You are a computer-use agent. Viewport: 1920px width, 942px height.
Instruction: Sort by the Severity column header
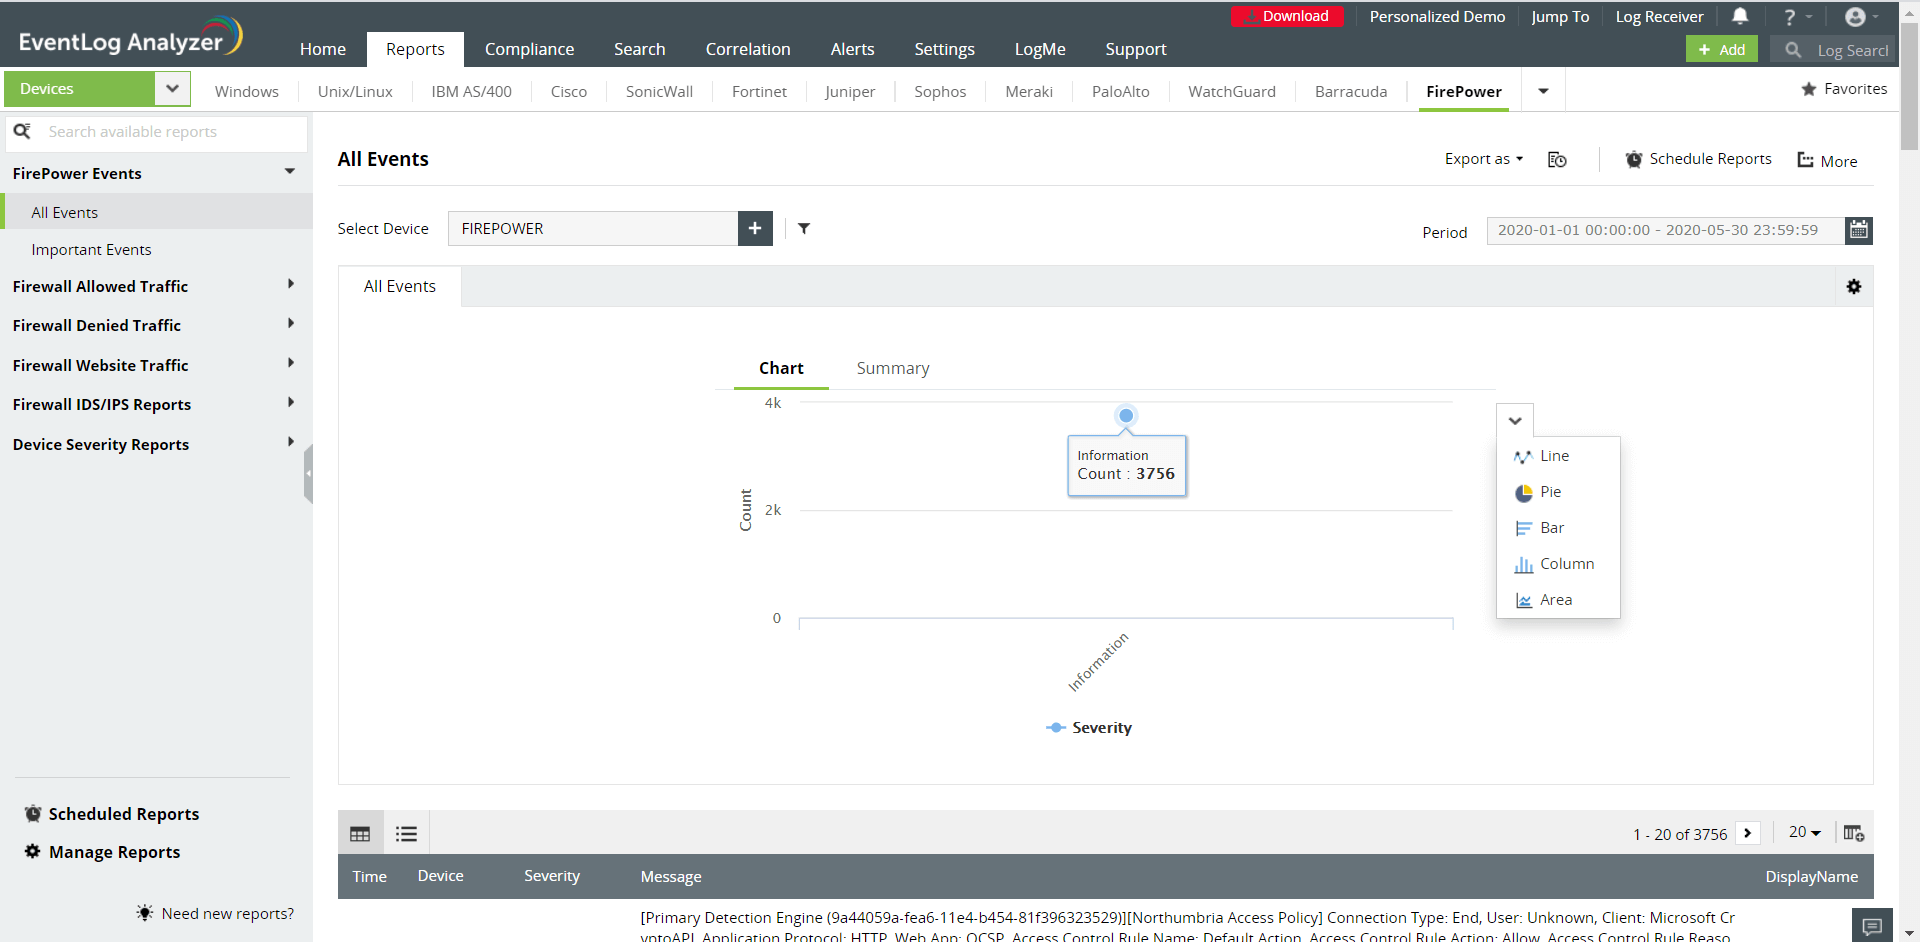[552, 876]
